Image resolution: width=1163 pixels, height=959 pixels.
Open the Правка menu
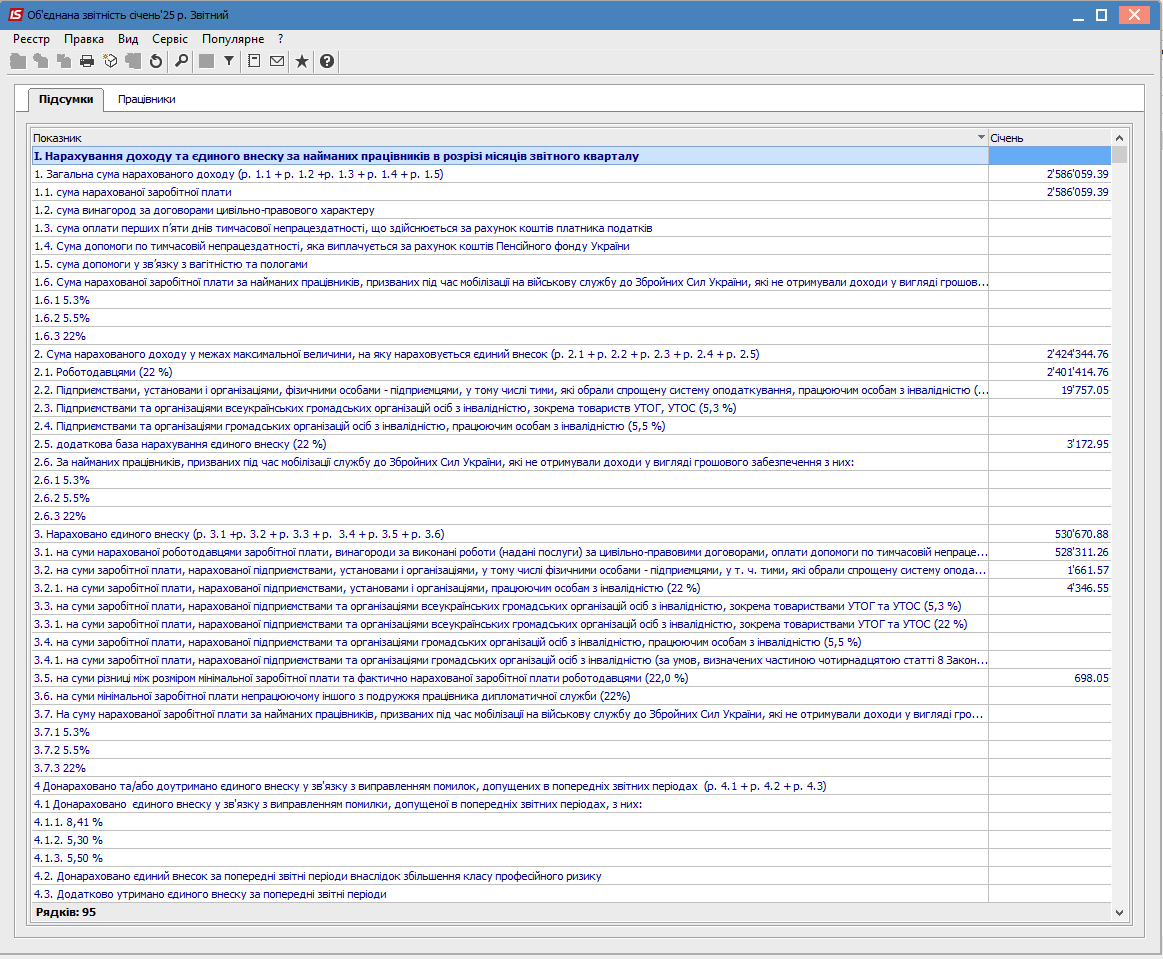click(84, 39)
